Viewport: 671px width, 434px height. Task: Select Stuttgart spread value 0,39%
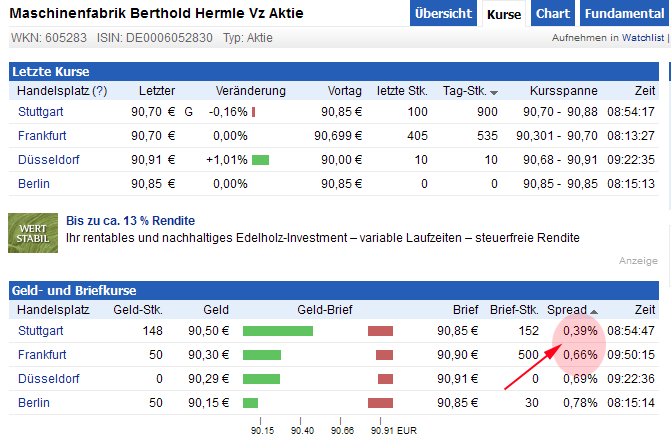tap(580, 331)
